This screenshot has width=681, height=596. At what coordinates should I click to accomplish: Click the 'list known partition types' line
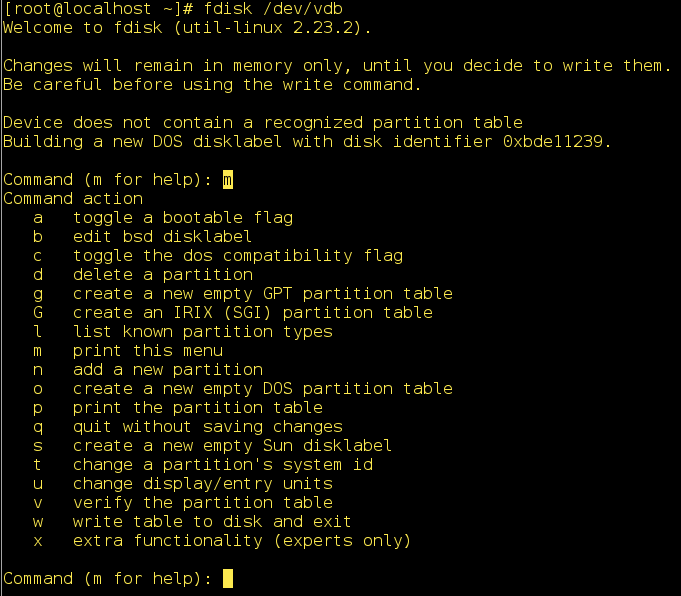(202, 332)
